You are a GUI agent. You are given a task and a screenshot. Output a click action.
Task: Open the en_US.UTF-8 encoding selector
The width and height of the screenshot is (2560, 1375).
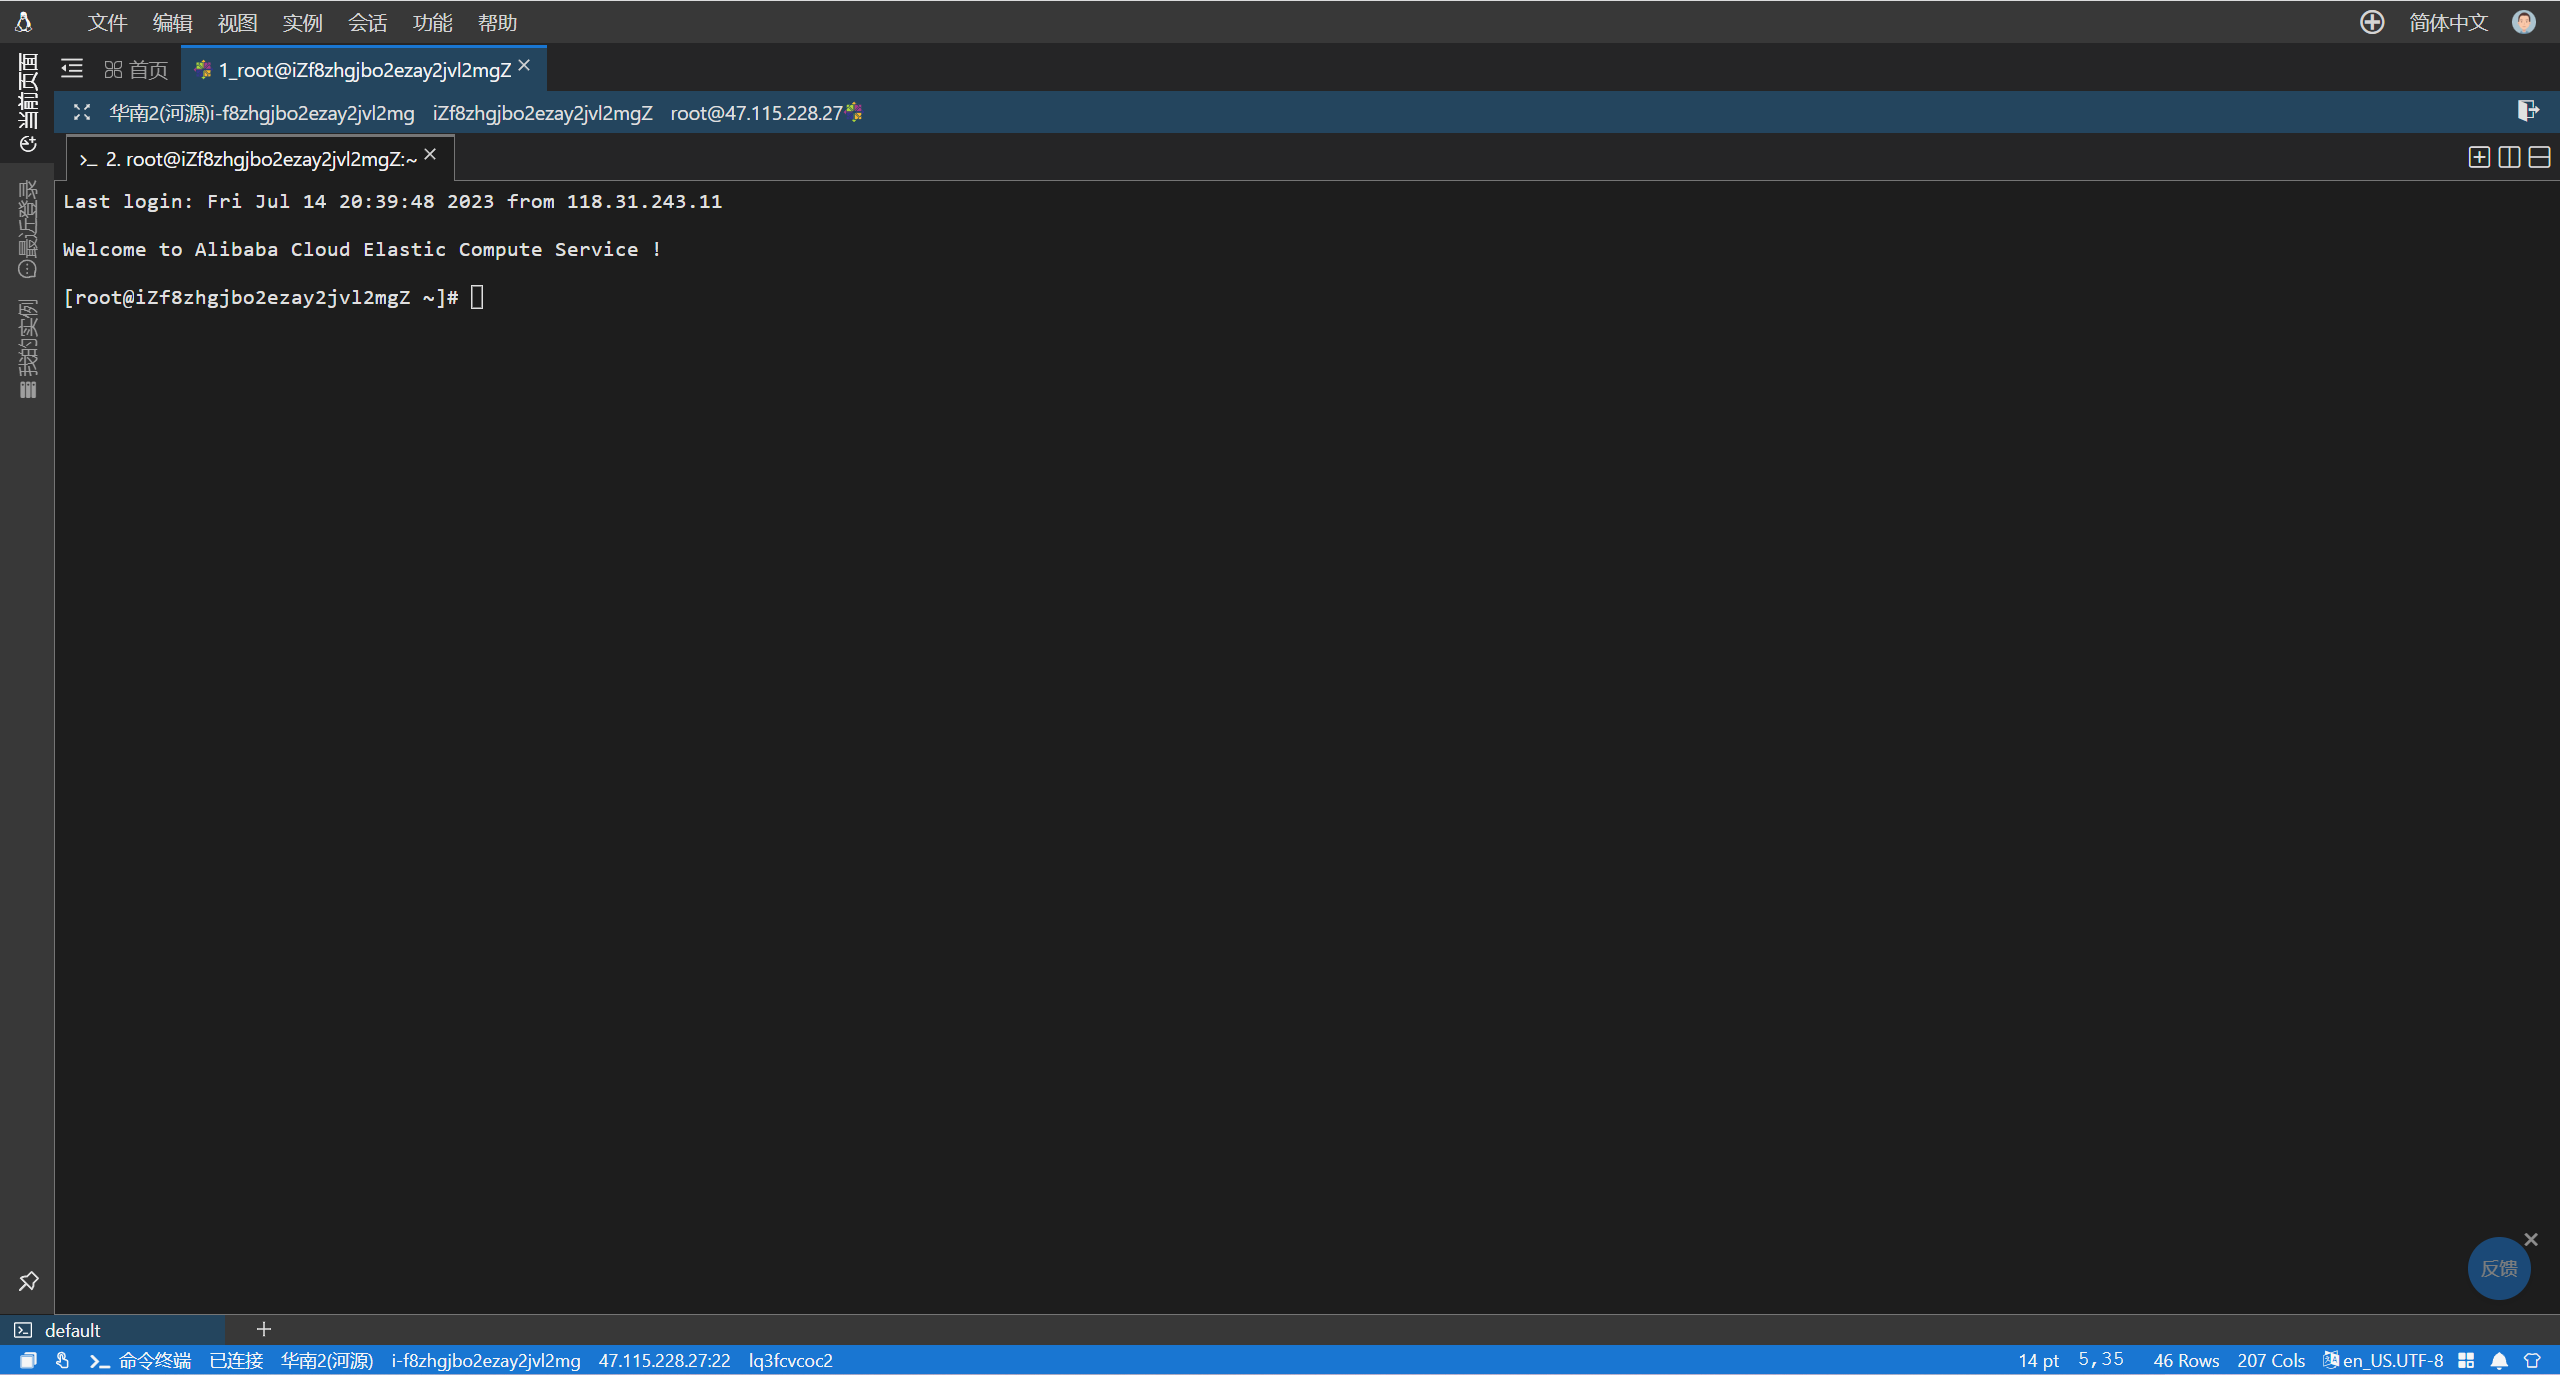click(x=2390, y=1360)
